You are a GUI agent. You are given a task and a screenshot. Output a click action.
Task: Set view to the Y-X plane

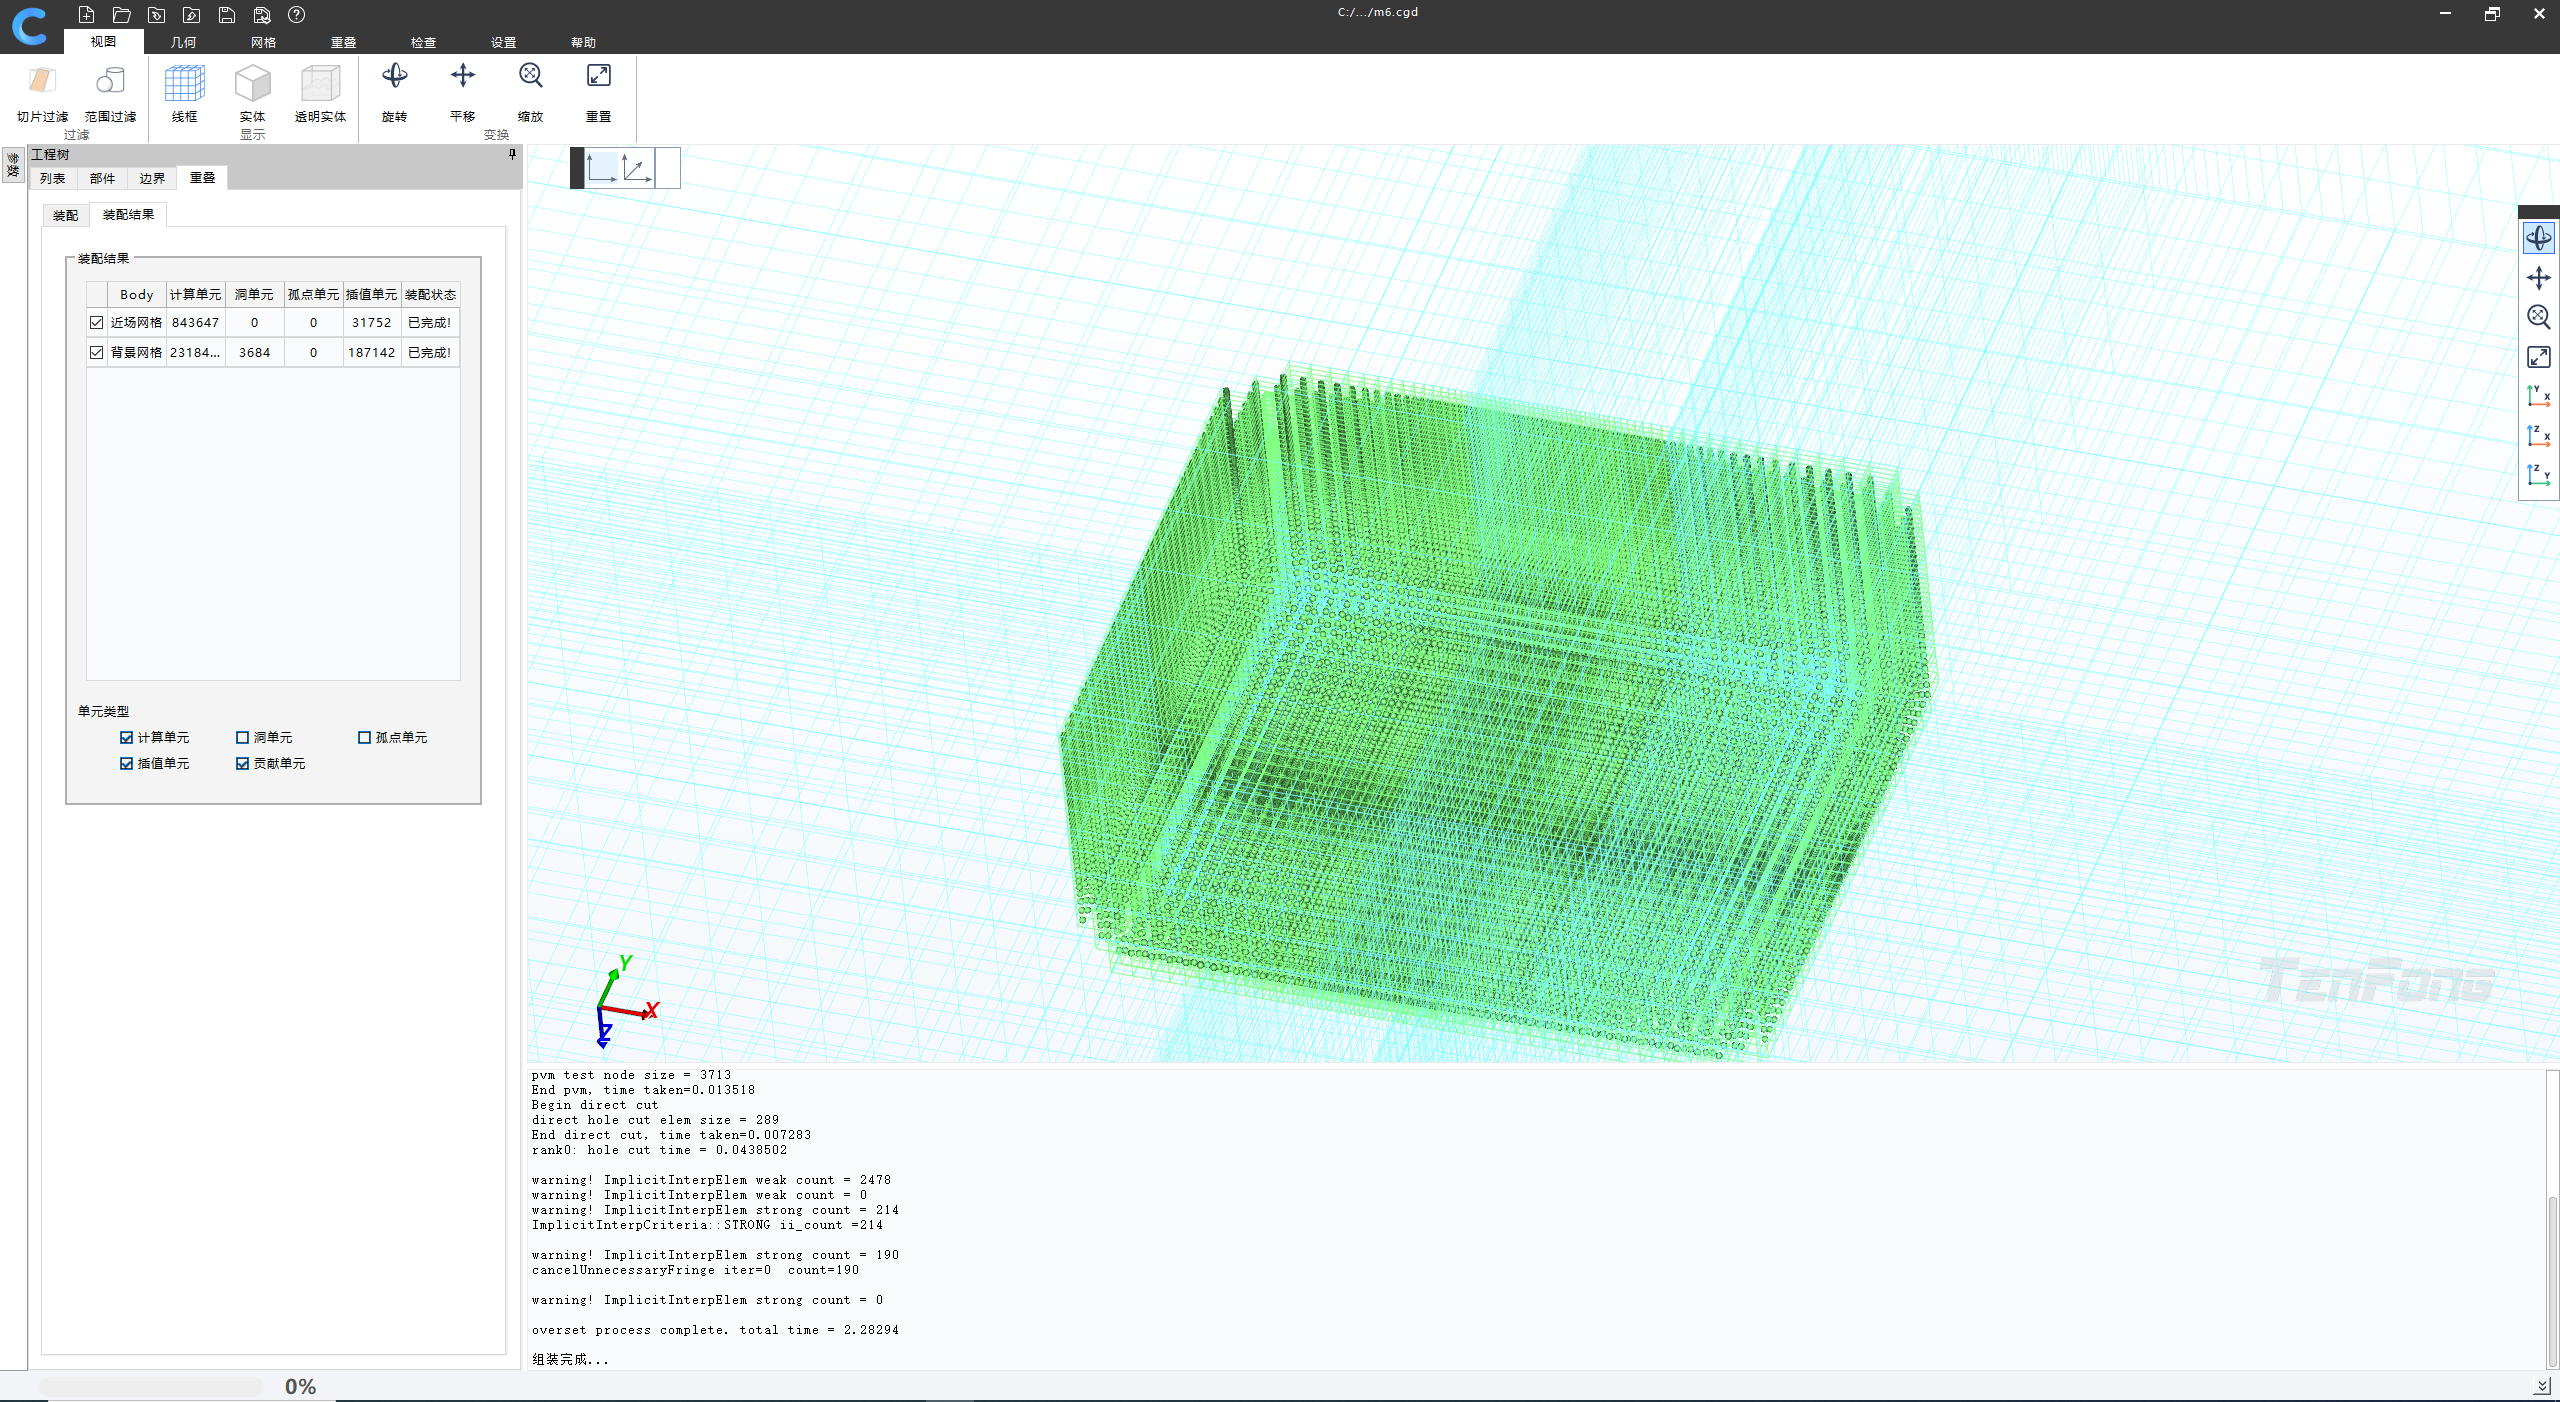[2538, 396]
